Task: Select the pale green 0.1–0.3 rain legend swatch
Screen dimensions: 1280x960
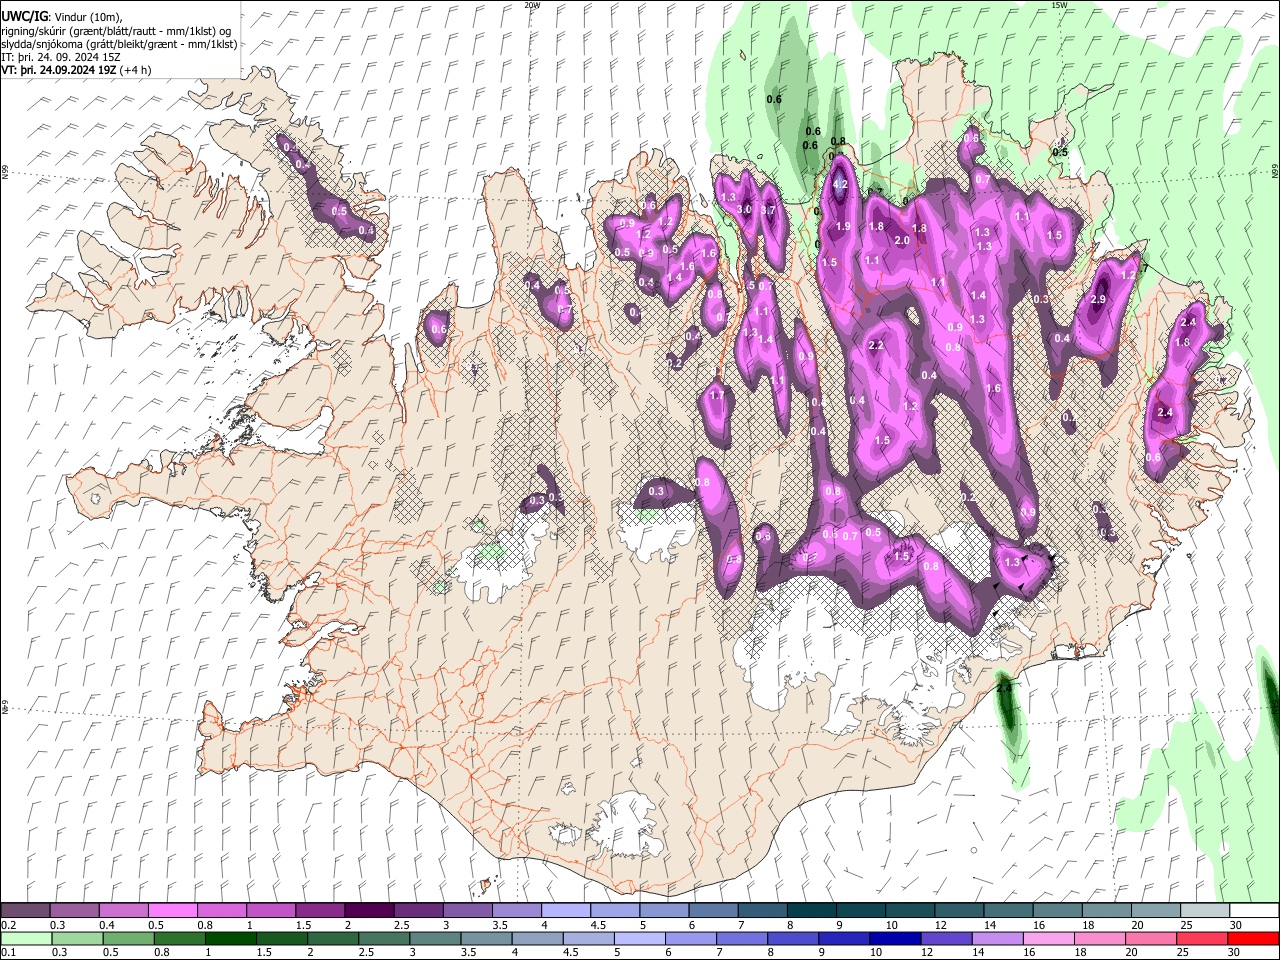Action: [26, 938]
